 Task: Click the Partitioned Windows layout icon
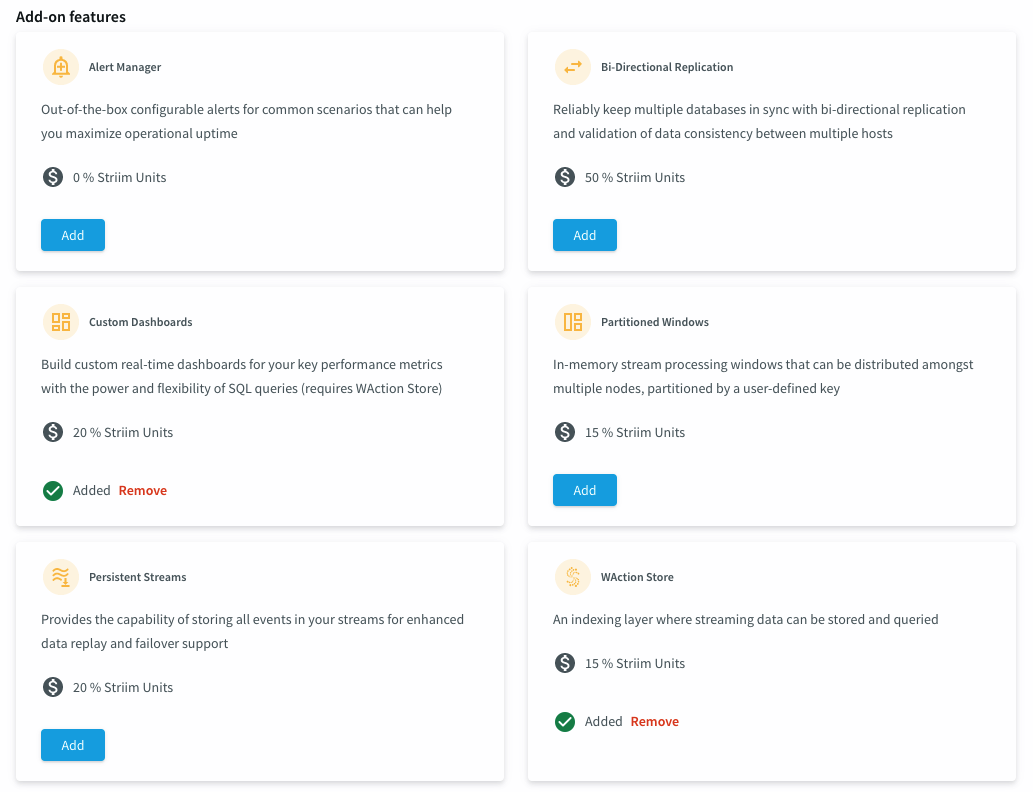(x=572, y=322)
